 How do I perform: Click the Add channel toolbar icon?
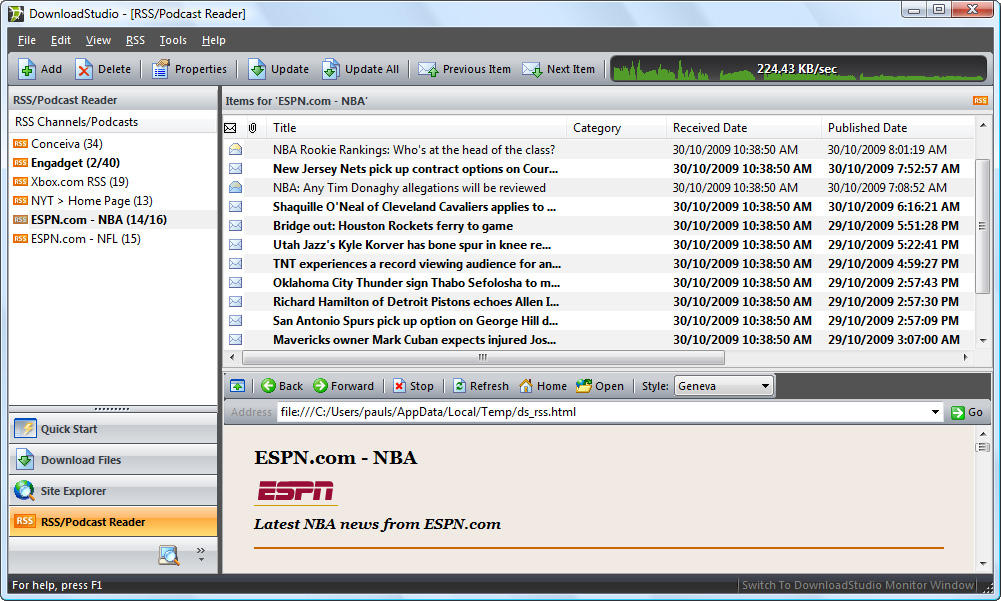[27, 69]
